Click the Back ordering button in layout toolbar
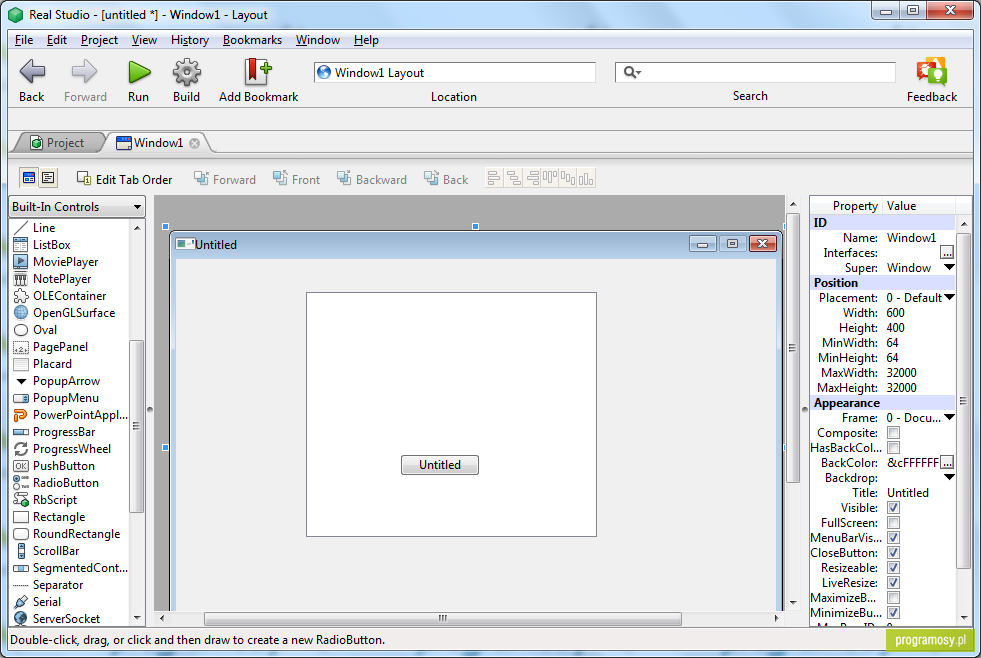 pyautogui.click(x=446, y=180)
